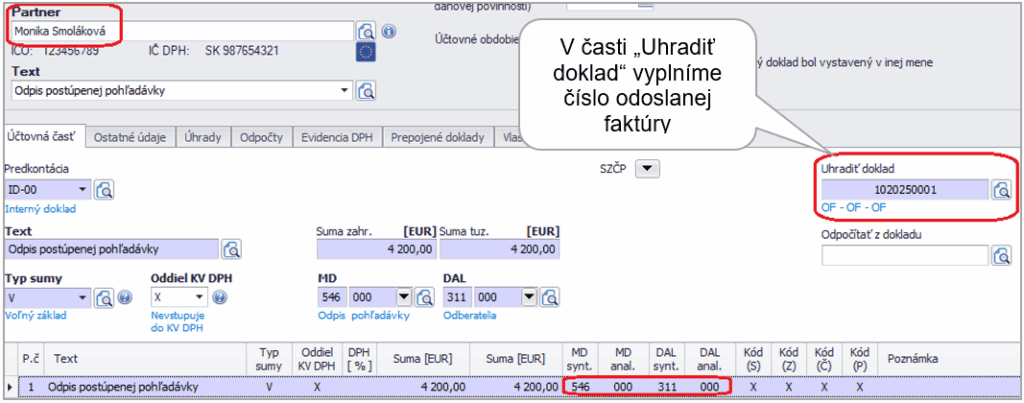
Task: Click lookup icon next to Uhradiť doklad
Action: [x=1001, y=189]
